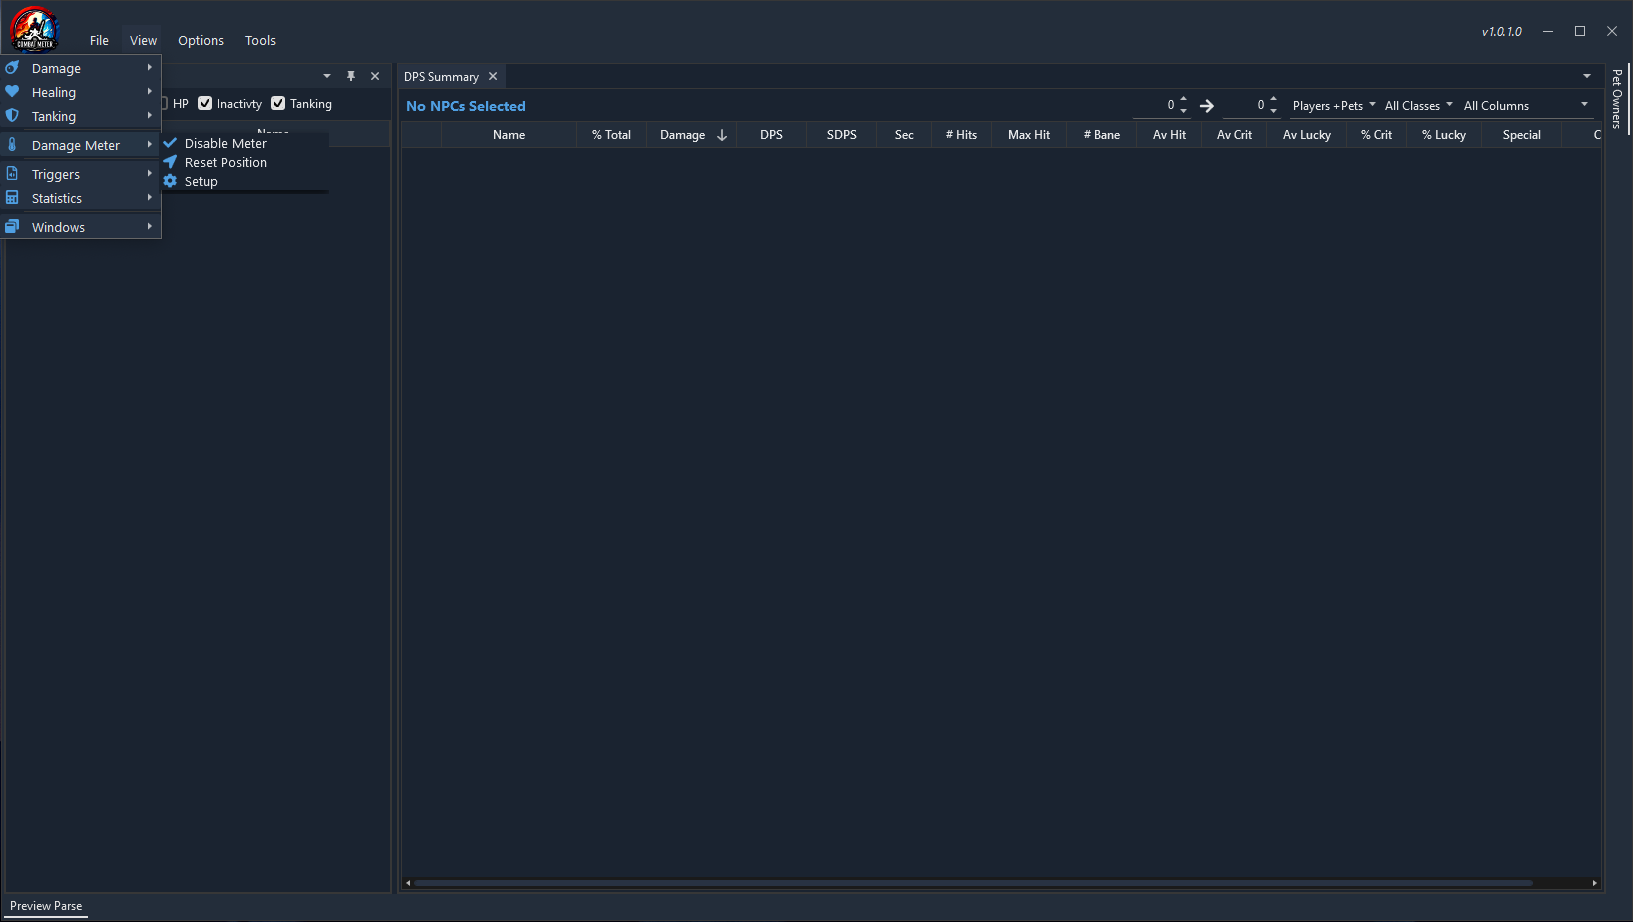Image resolution: width=1633 pixels, height=922 pixels.
Task: Open the Healing submenu with heart icon
Action: click(81, 92)
